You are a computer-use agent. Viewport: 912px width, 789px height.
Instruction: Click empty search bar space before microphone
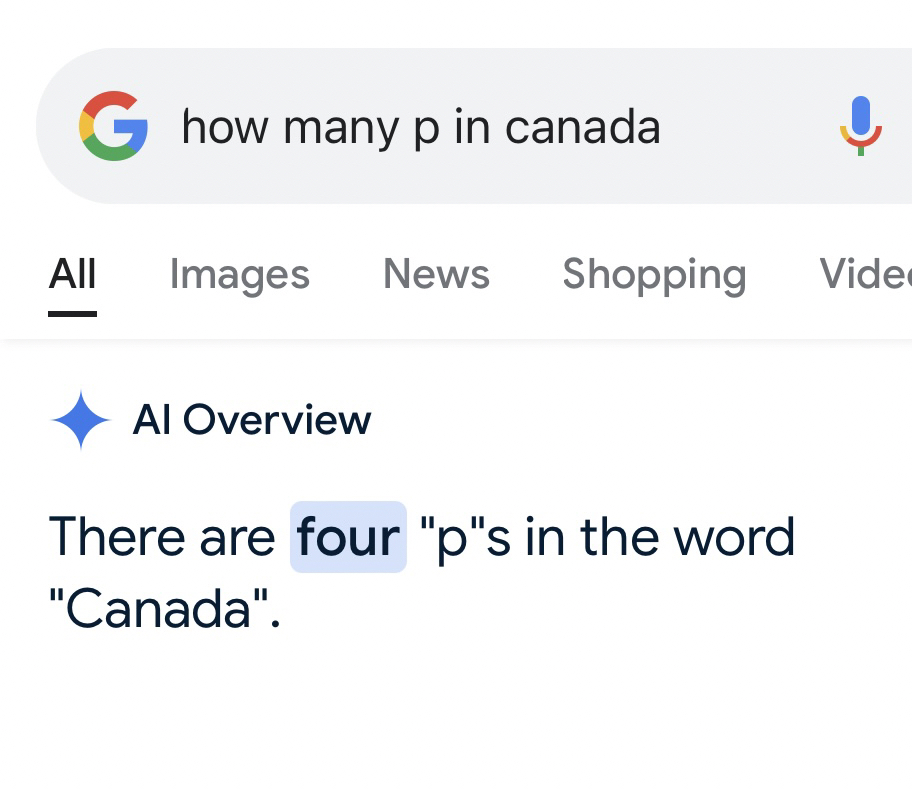coord(750,127)
